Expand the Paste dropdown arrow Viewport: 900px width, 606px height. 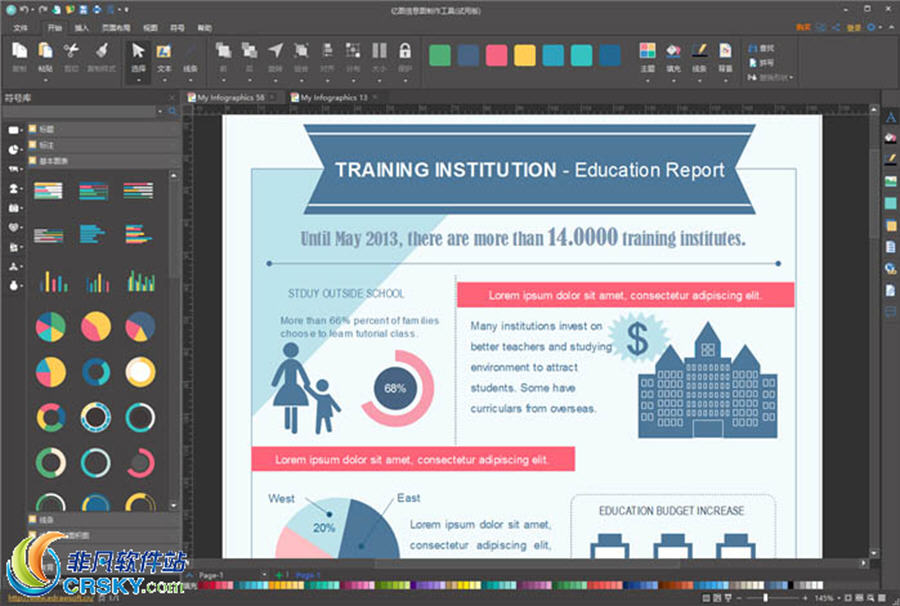pos(45,80)
